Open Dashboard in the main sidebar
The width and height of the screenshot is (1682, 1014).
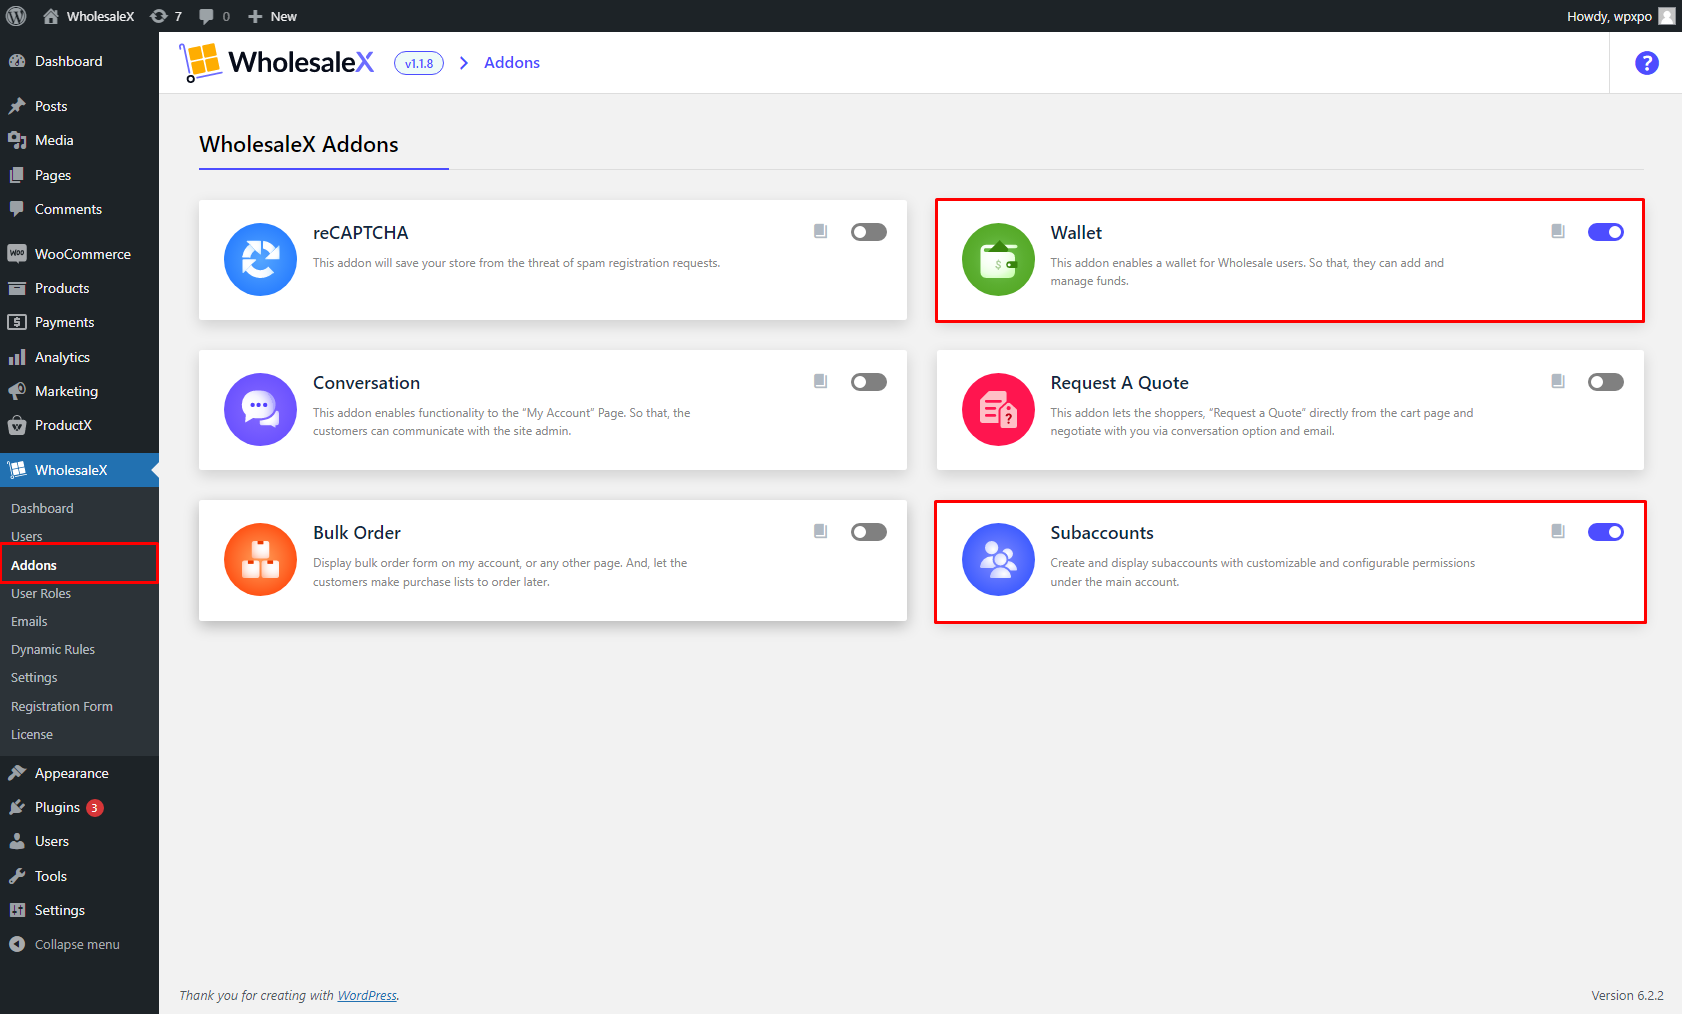click(79, 61)
